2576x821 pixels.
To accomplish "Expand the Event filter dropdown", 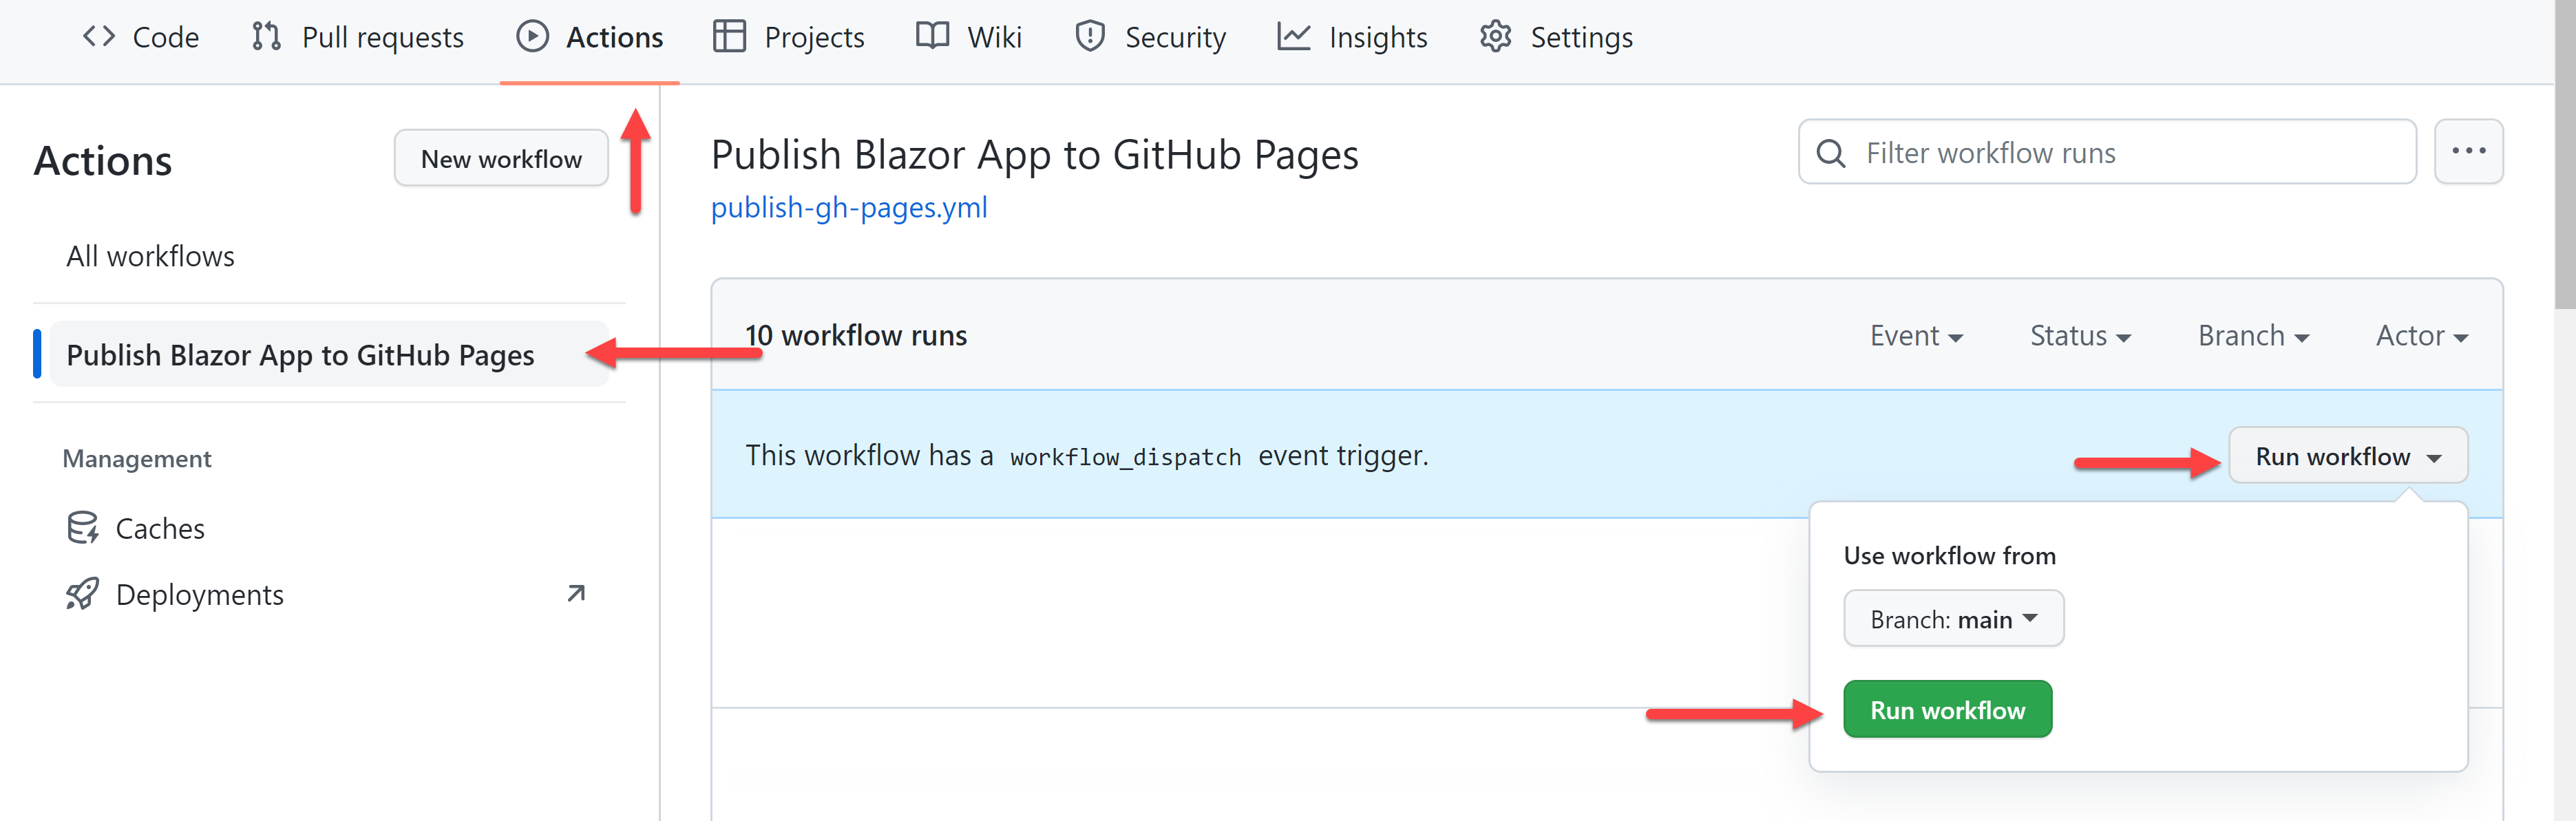I will [1916, 336].
